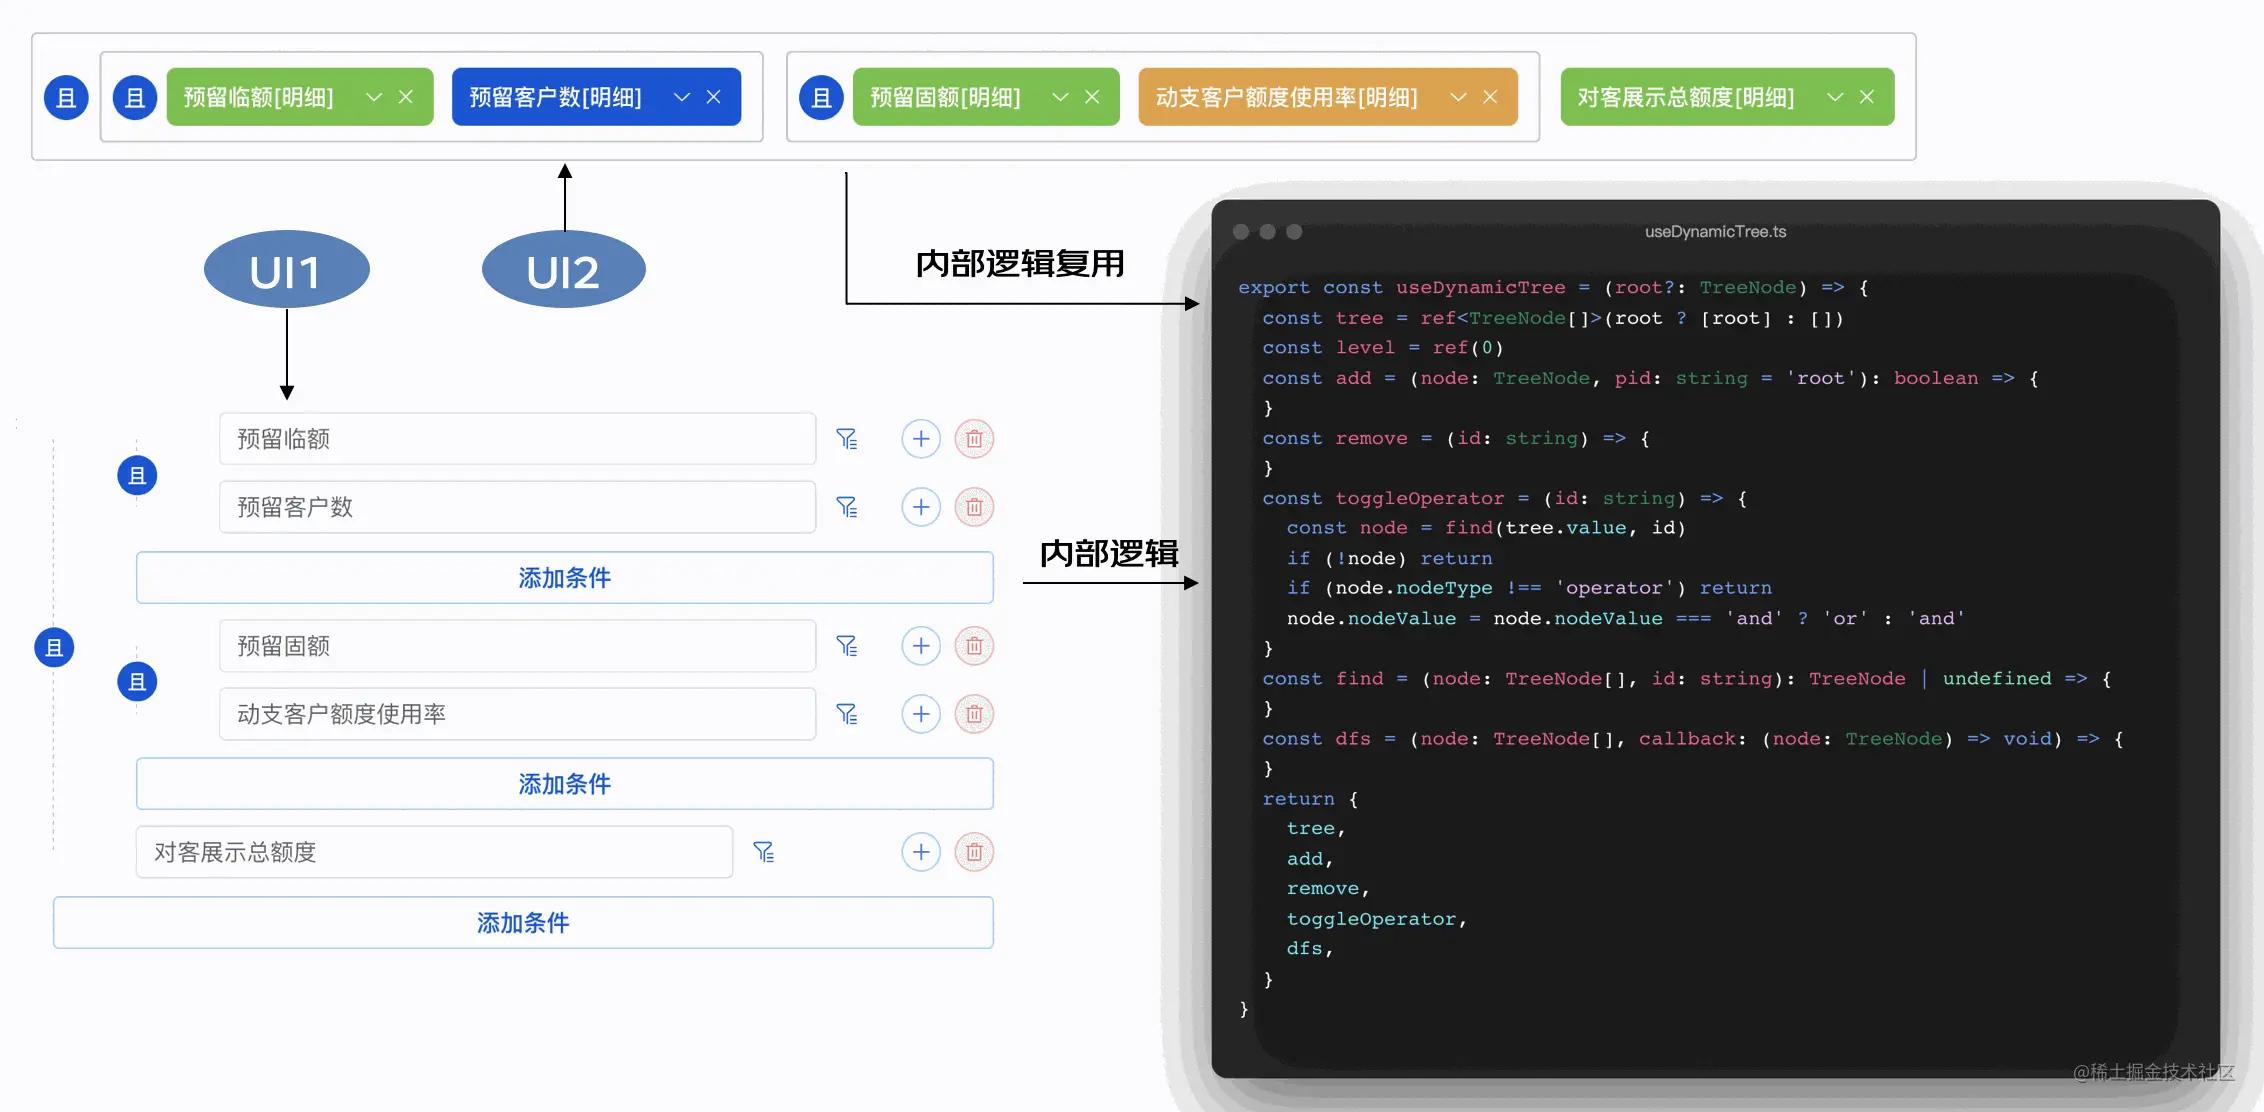The width and height of the screenshot is (2264, 1112).
Task: Toggle the 且 operator beside 预留固额 group
Action: (x=137, y=682)
